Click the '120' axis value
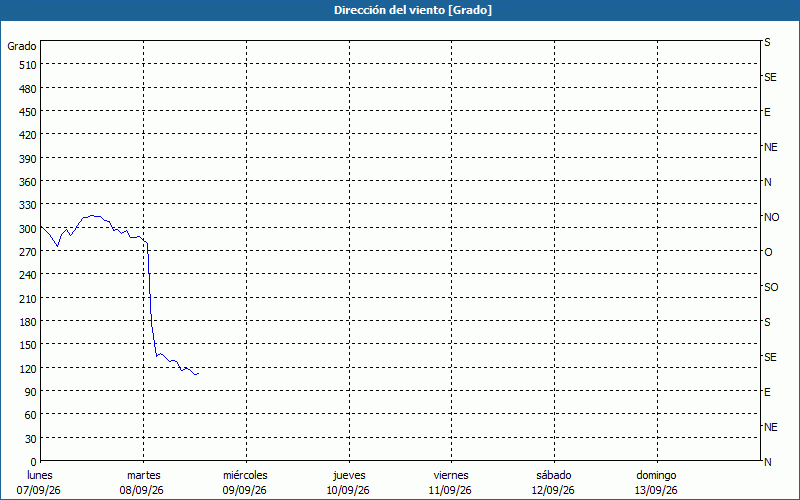This screenshot has height=500, width=800. [x=28, y=369]
